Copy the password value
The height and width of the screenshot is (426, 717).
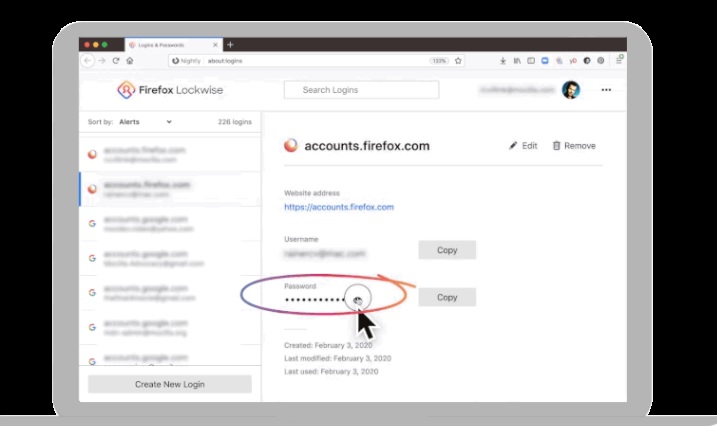click(447, 297)
